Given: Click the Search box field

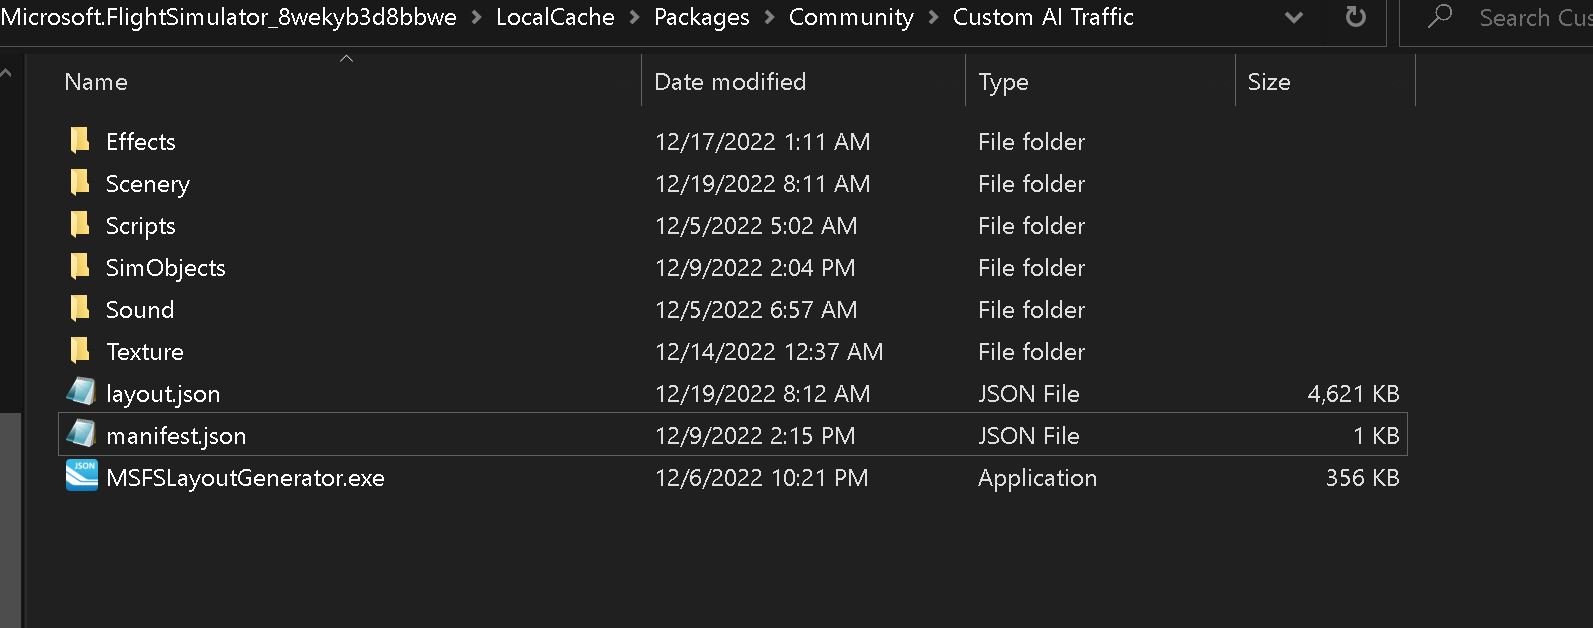Looking at the screenshot, I should pos(1496,18).
